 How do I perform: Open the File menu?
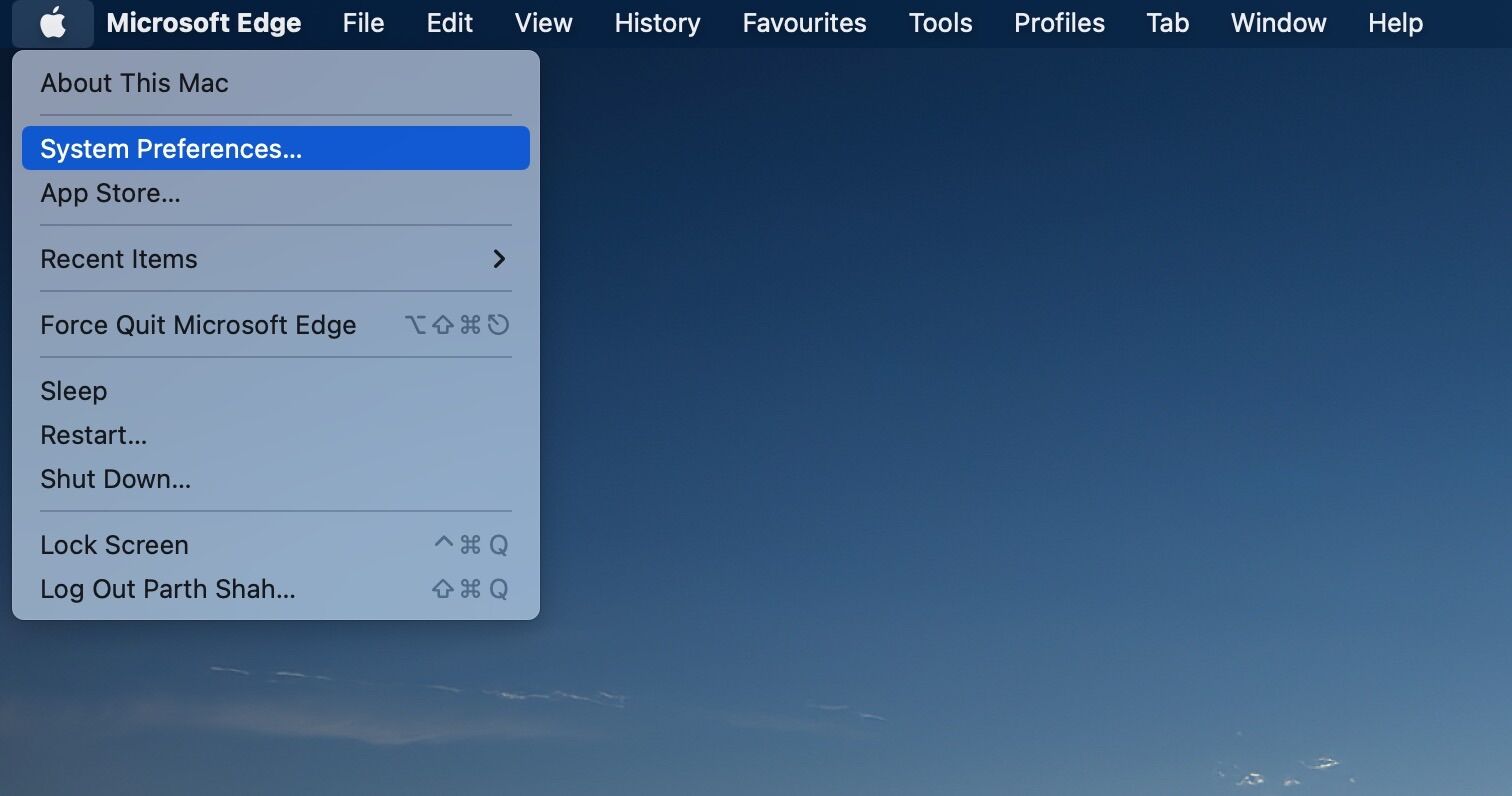point(363,23)
